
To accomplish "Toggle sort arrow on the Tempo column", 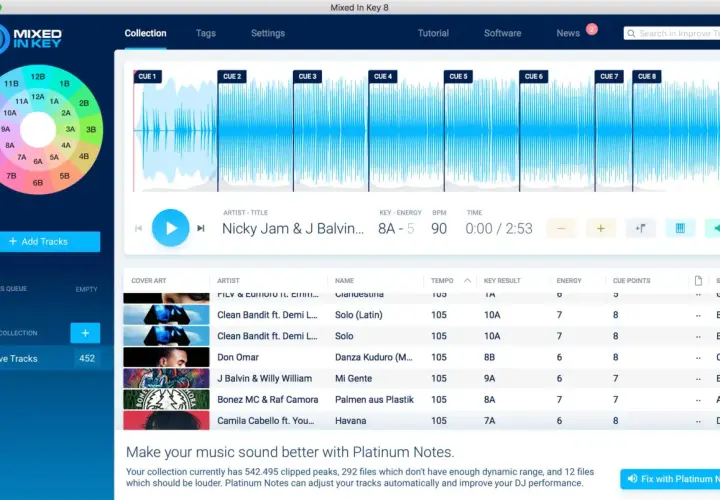I will pyautogui.click(x=467, y=281).
